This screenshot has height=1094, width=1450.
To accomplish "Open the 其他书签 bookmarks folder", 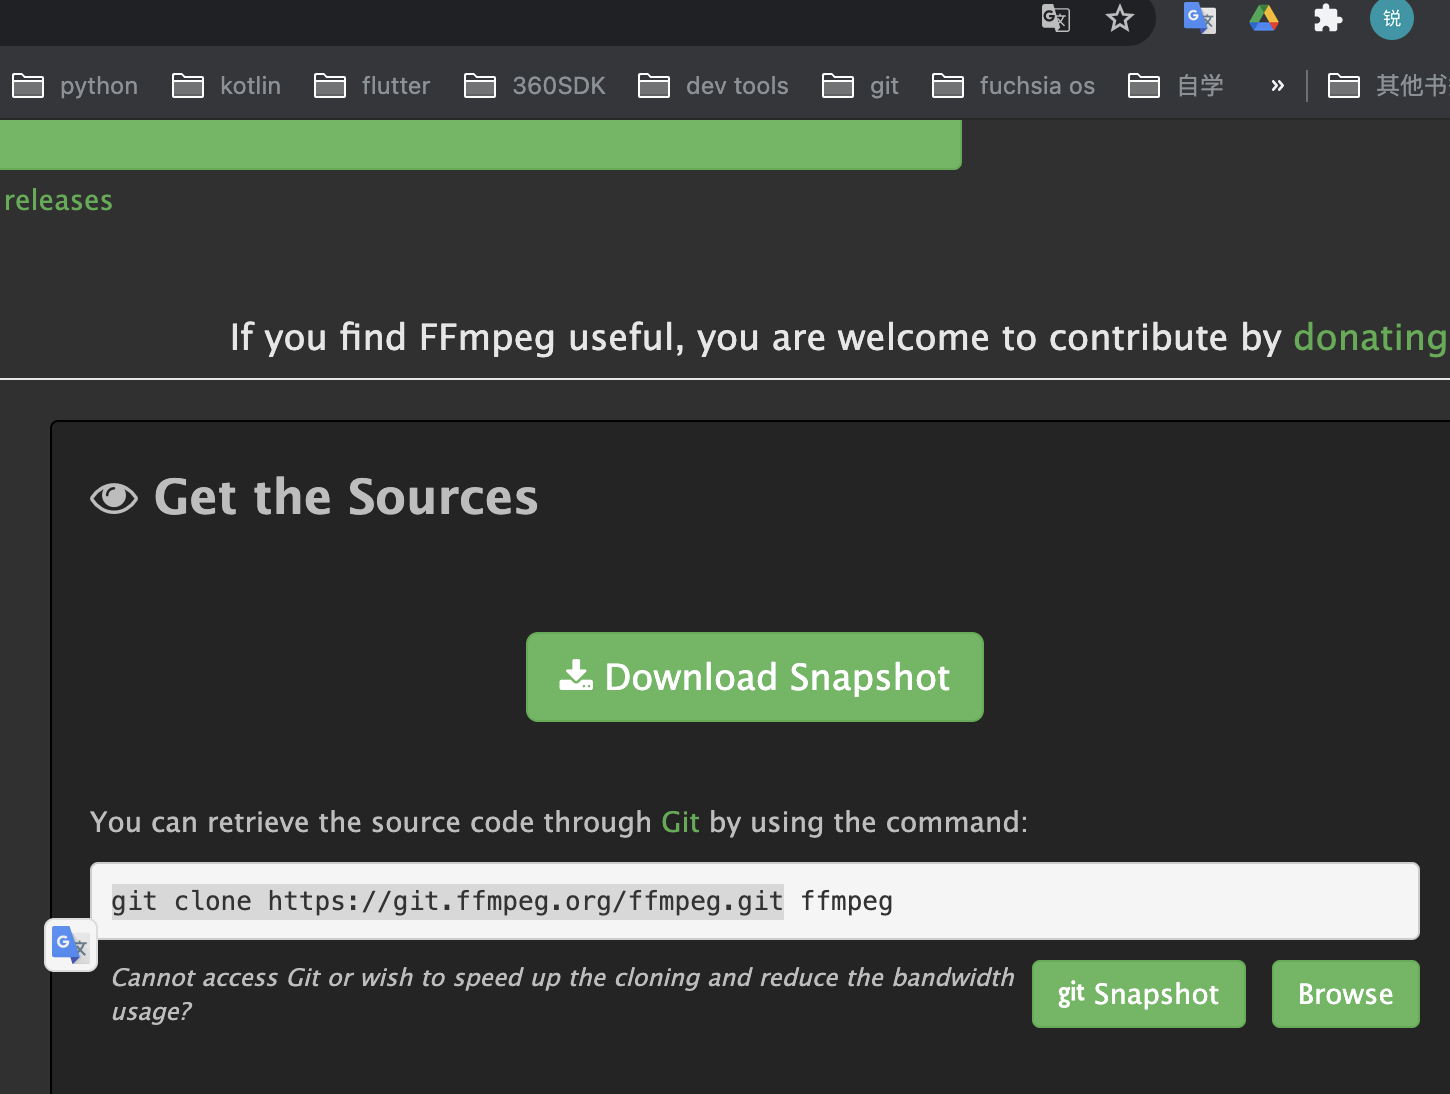I will pyautogui.click(x=1388, y=86).
